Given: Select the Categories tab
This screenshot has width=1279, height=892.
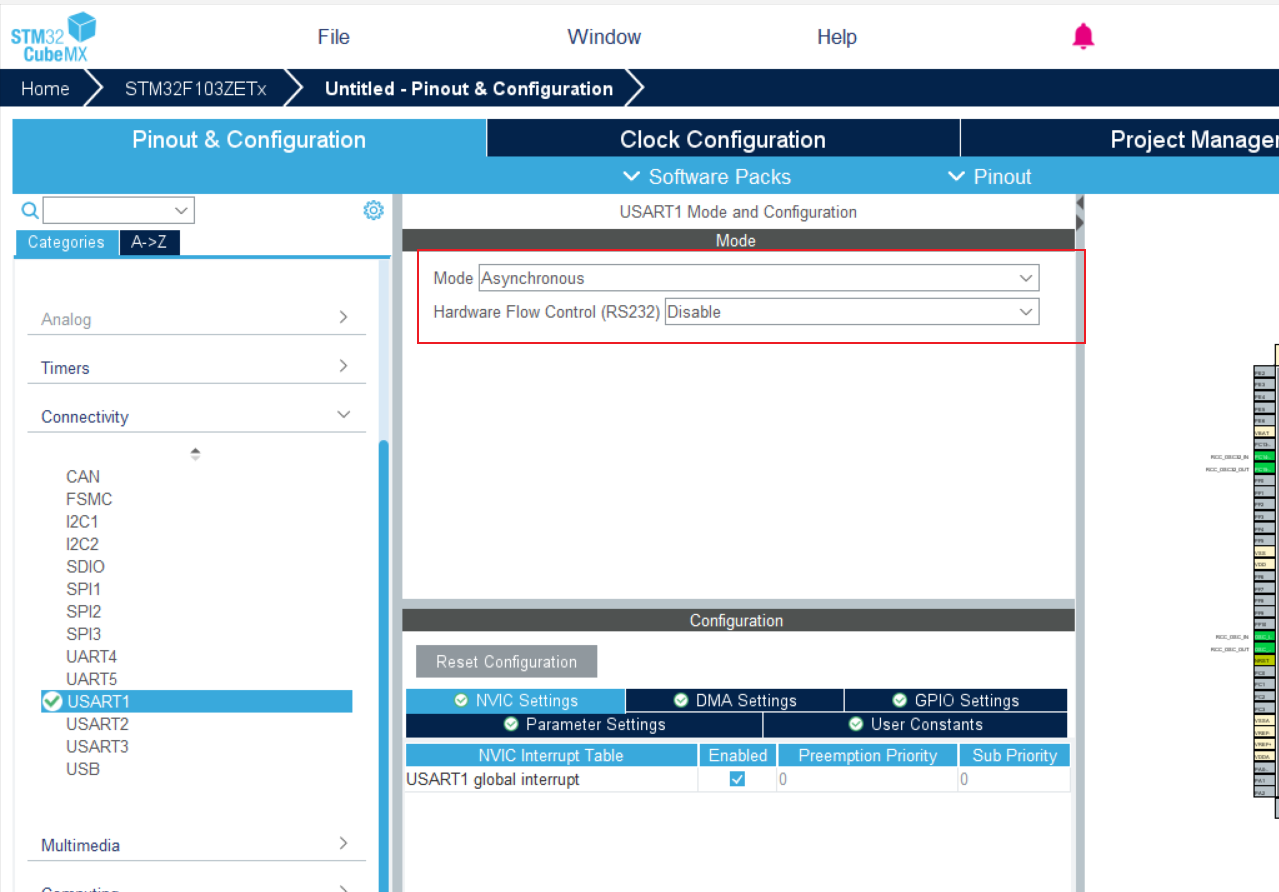Looking at the screenshot, I should (66, 242).
